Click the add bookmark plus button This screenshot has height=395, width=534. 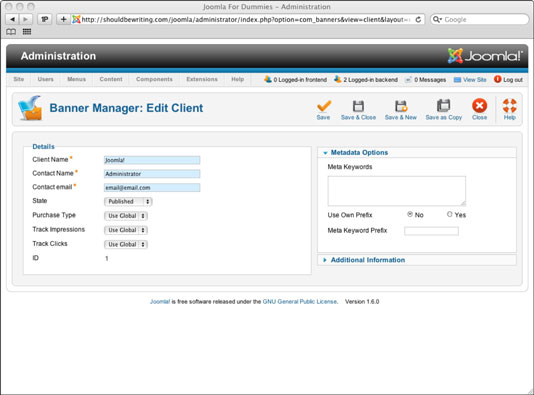(x=63, y=19)
